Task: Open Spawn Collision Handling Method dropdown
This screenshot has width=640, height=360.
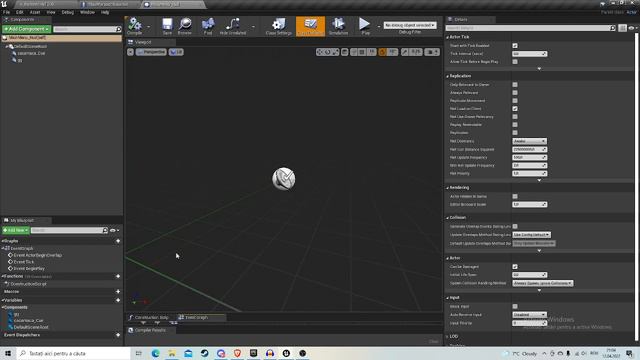Action: click(x=543, y=283)
